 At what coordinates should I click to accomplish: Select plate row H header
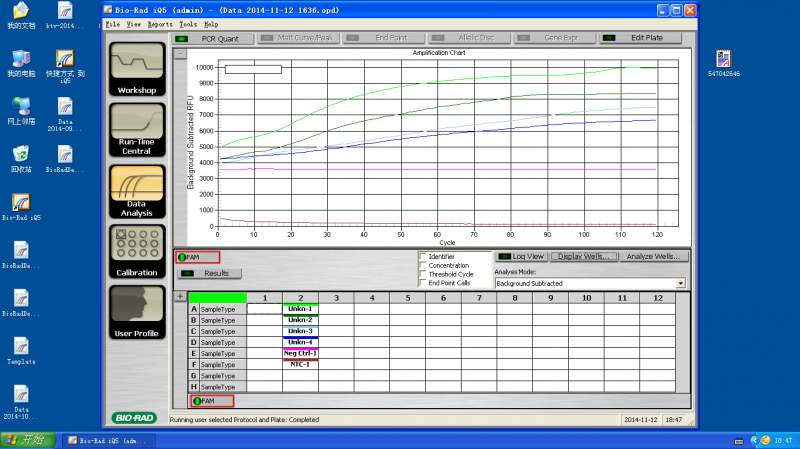click(x=193, y=387)
